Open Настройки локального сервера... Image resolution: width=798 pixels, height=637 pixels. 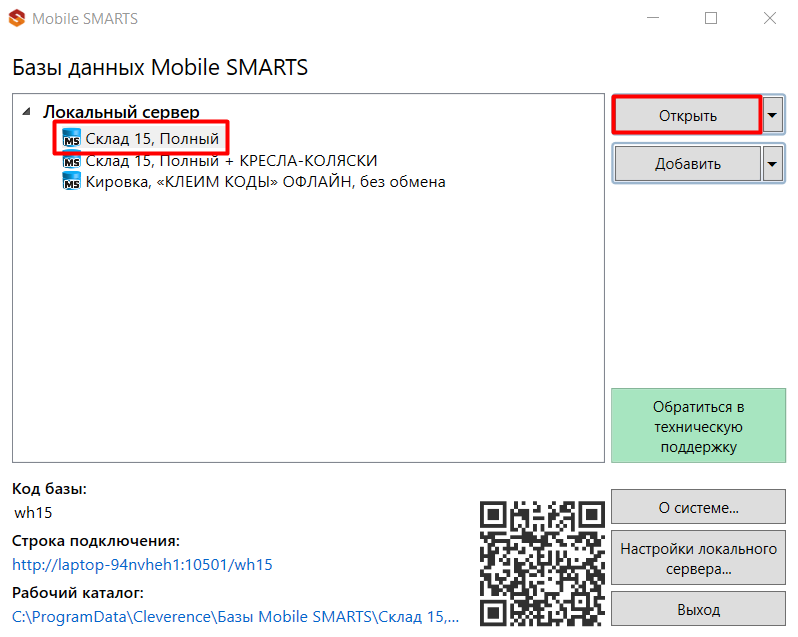coord(698,558)
